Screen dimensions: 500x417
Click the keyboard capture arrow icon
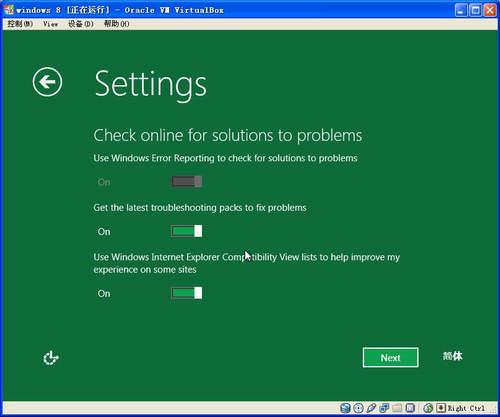441,408
